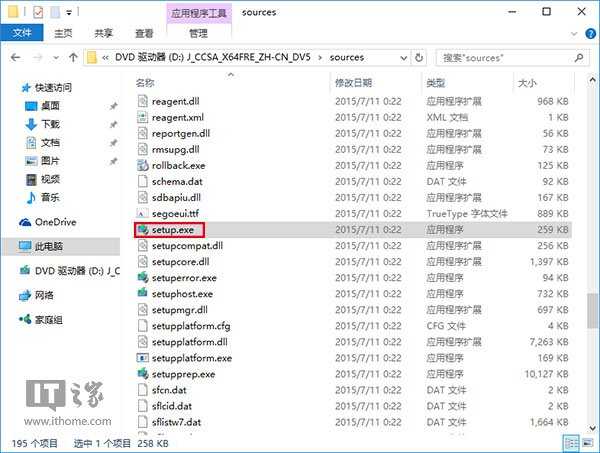Click sources in the breadcrumb path
This screenshot has height=453, width=600.
click(x=347, y=58)
